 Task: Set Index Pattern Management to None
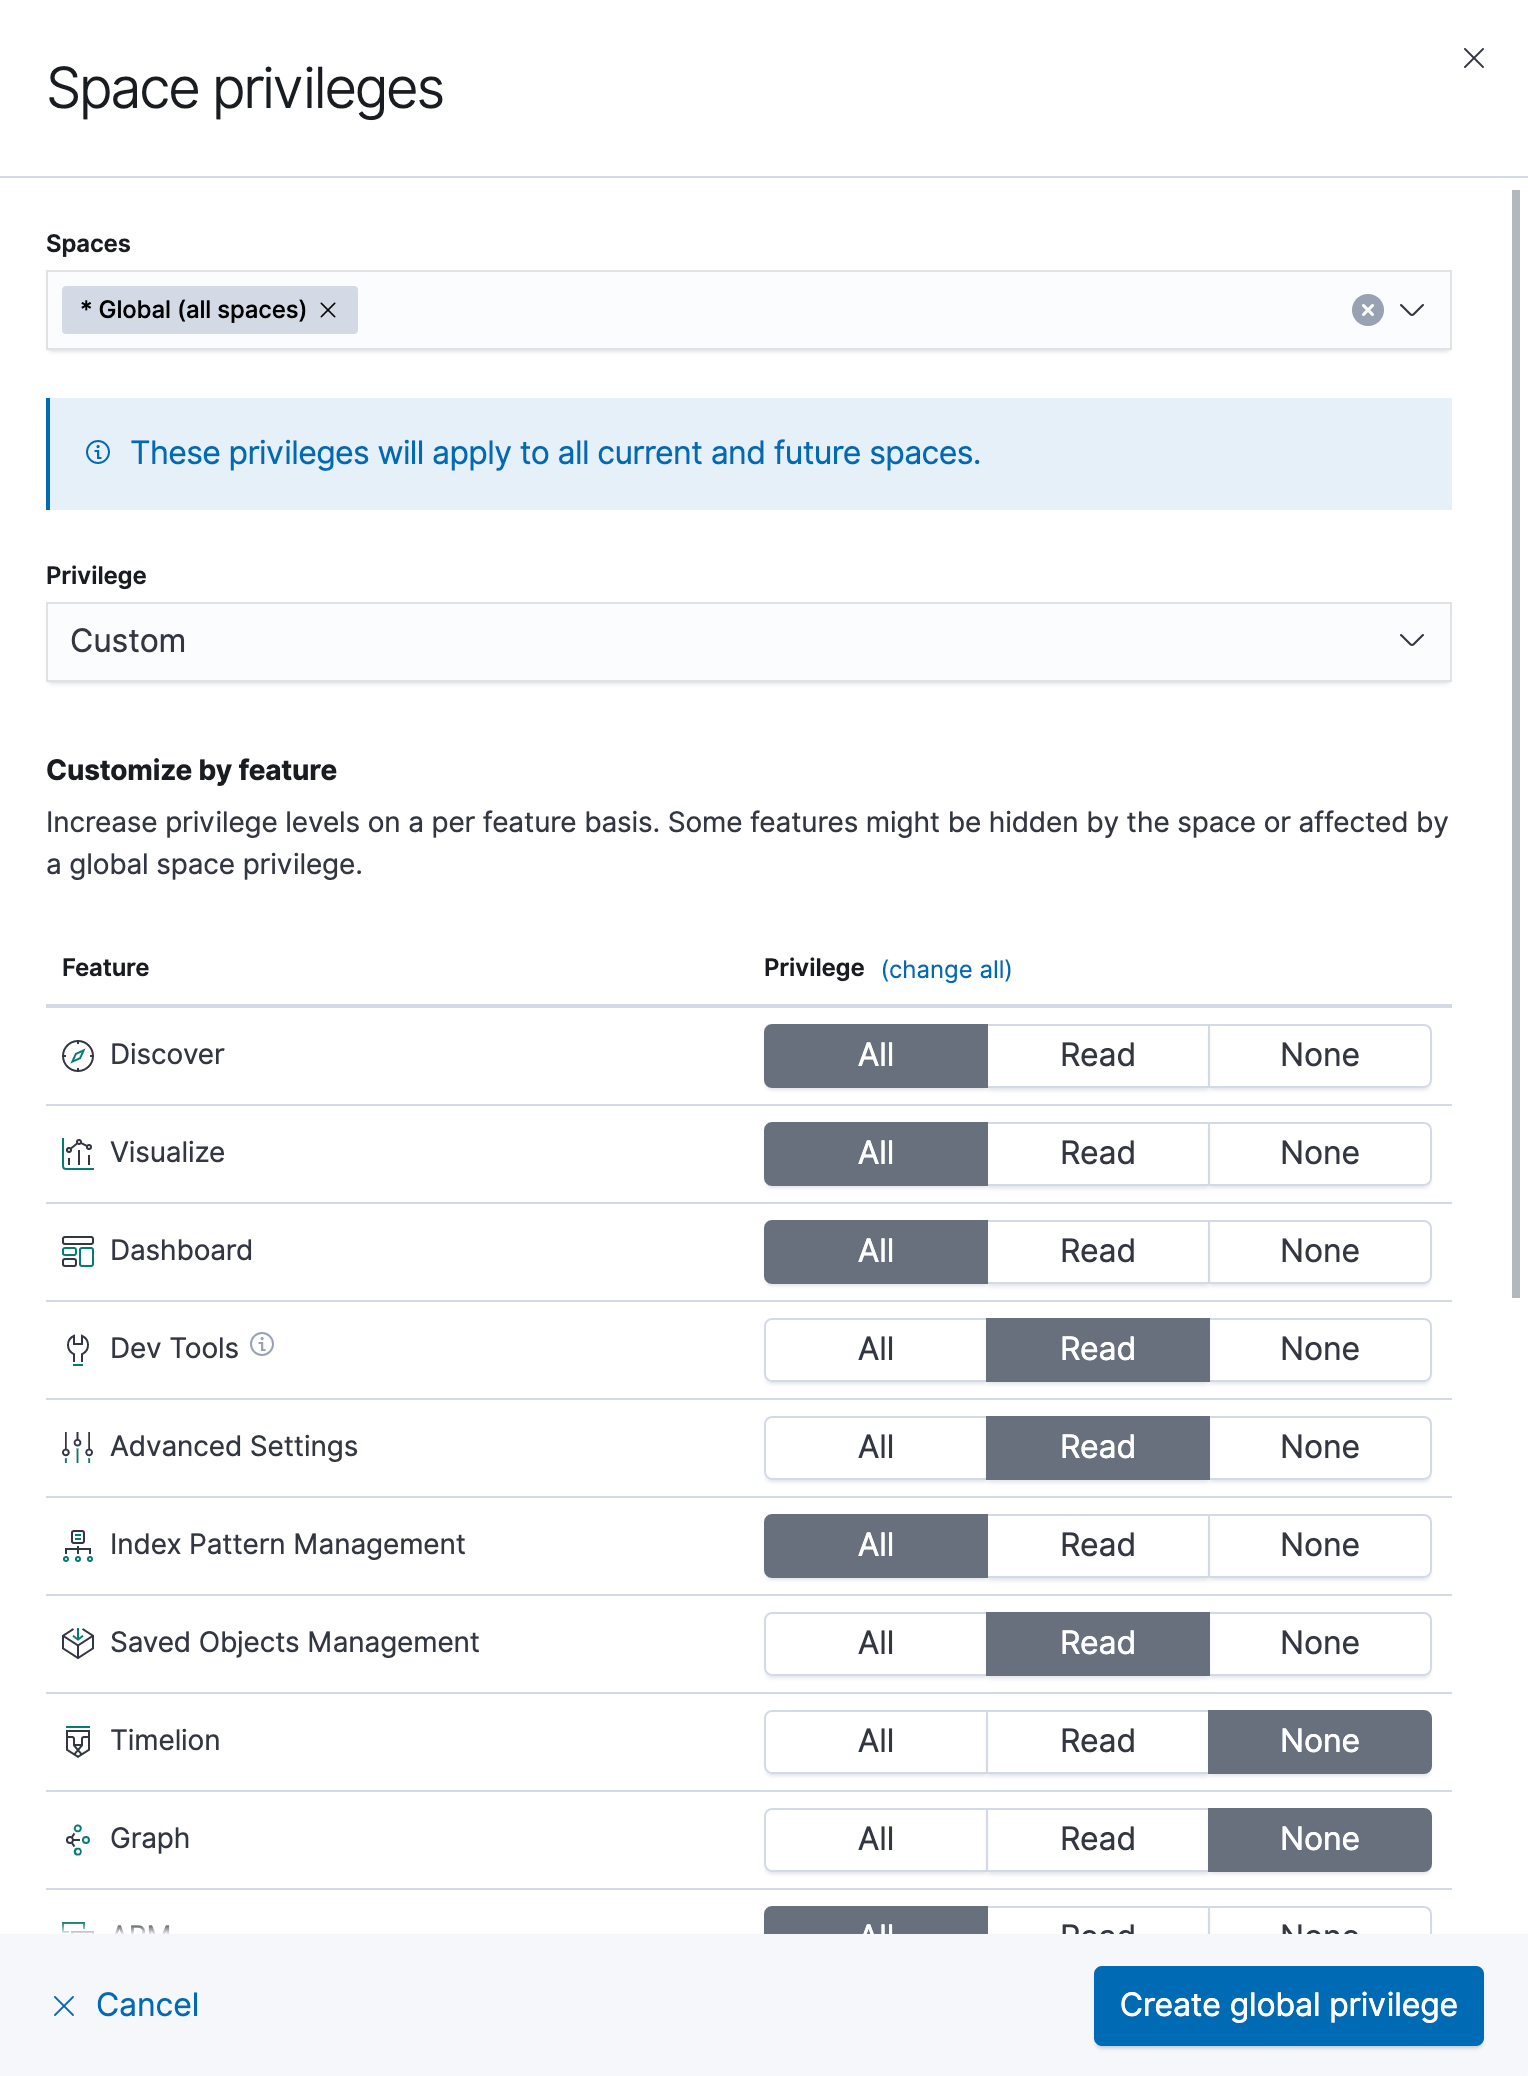1320,1545
